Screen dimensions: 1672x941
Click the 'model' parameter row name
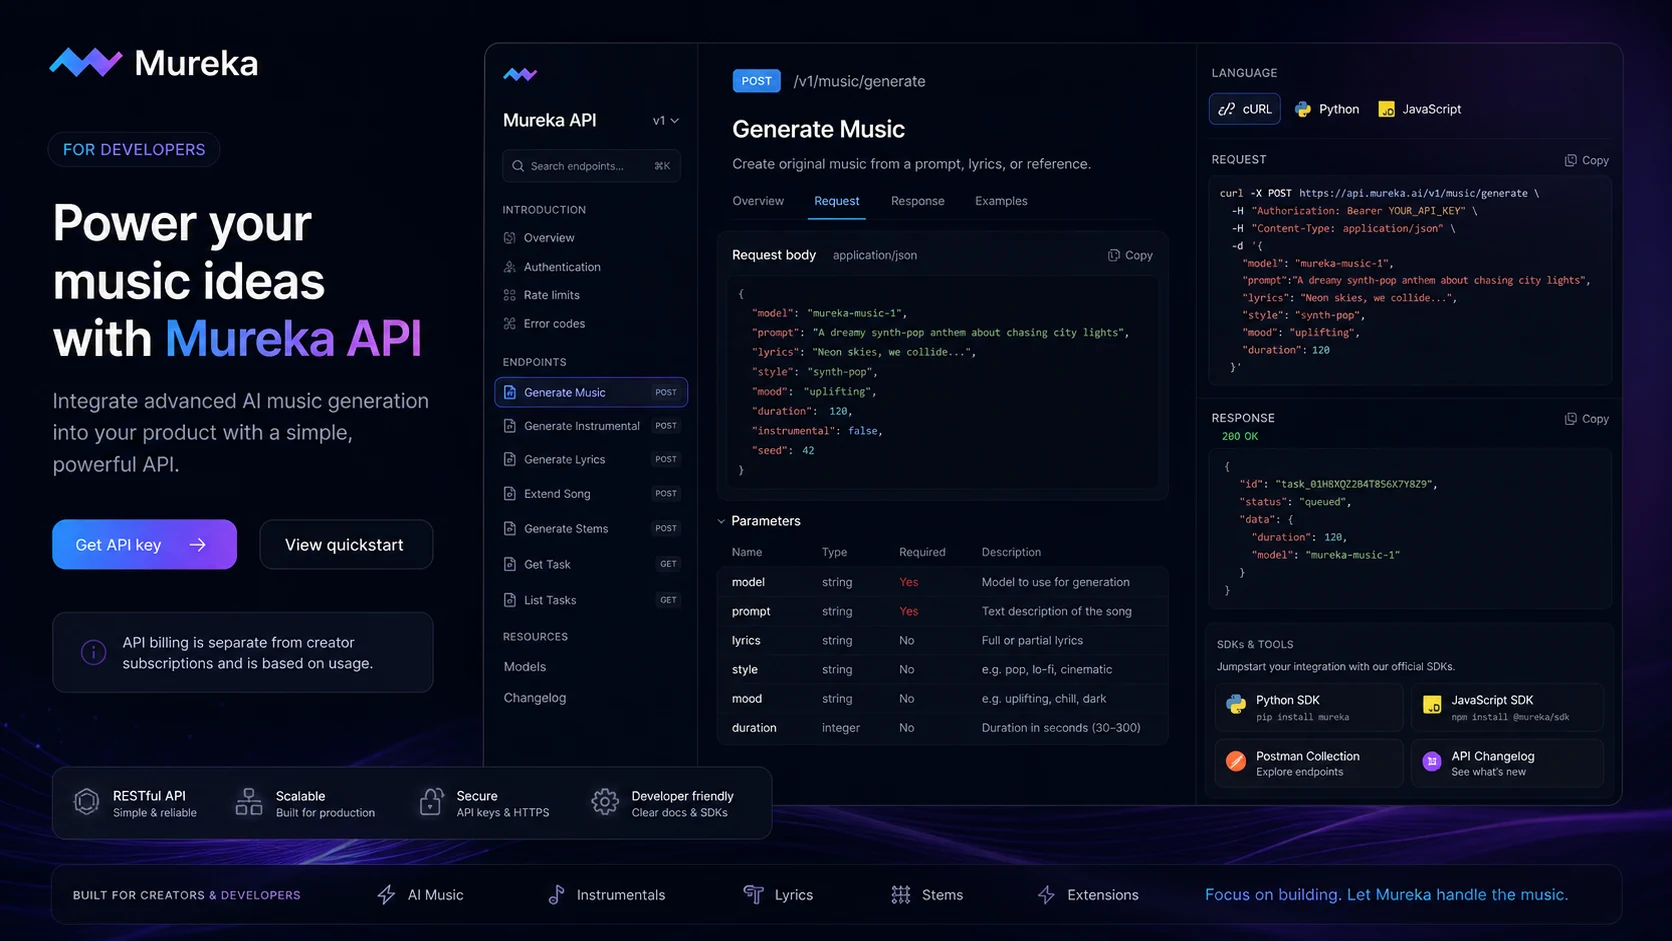point(748,582)
